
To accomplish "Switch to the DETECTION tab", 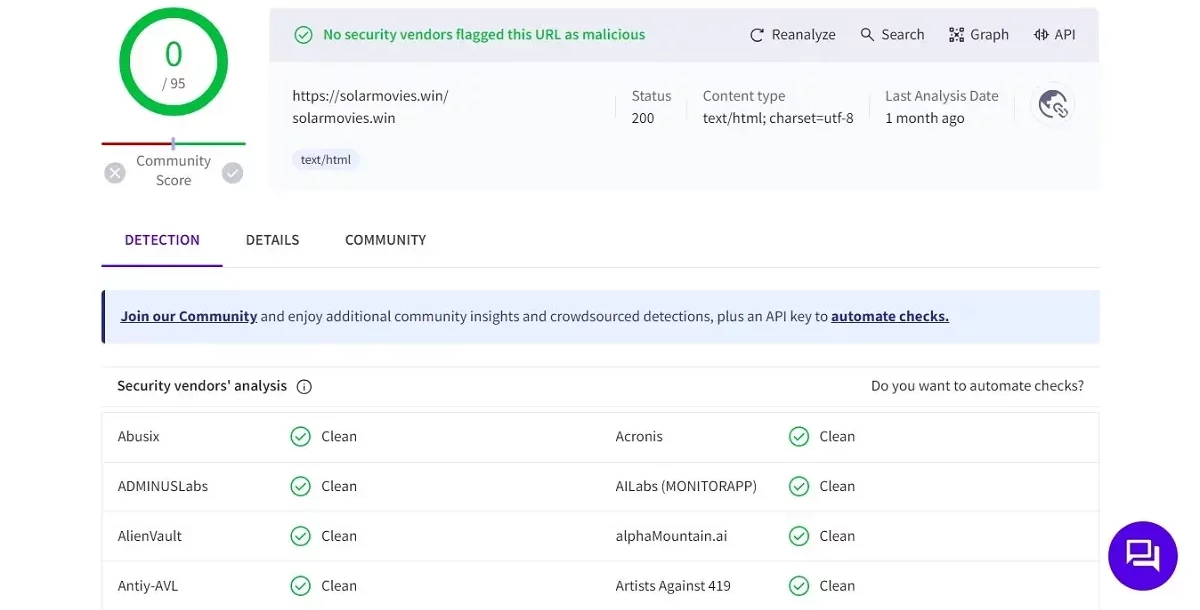I will click(x=162, y=240).
